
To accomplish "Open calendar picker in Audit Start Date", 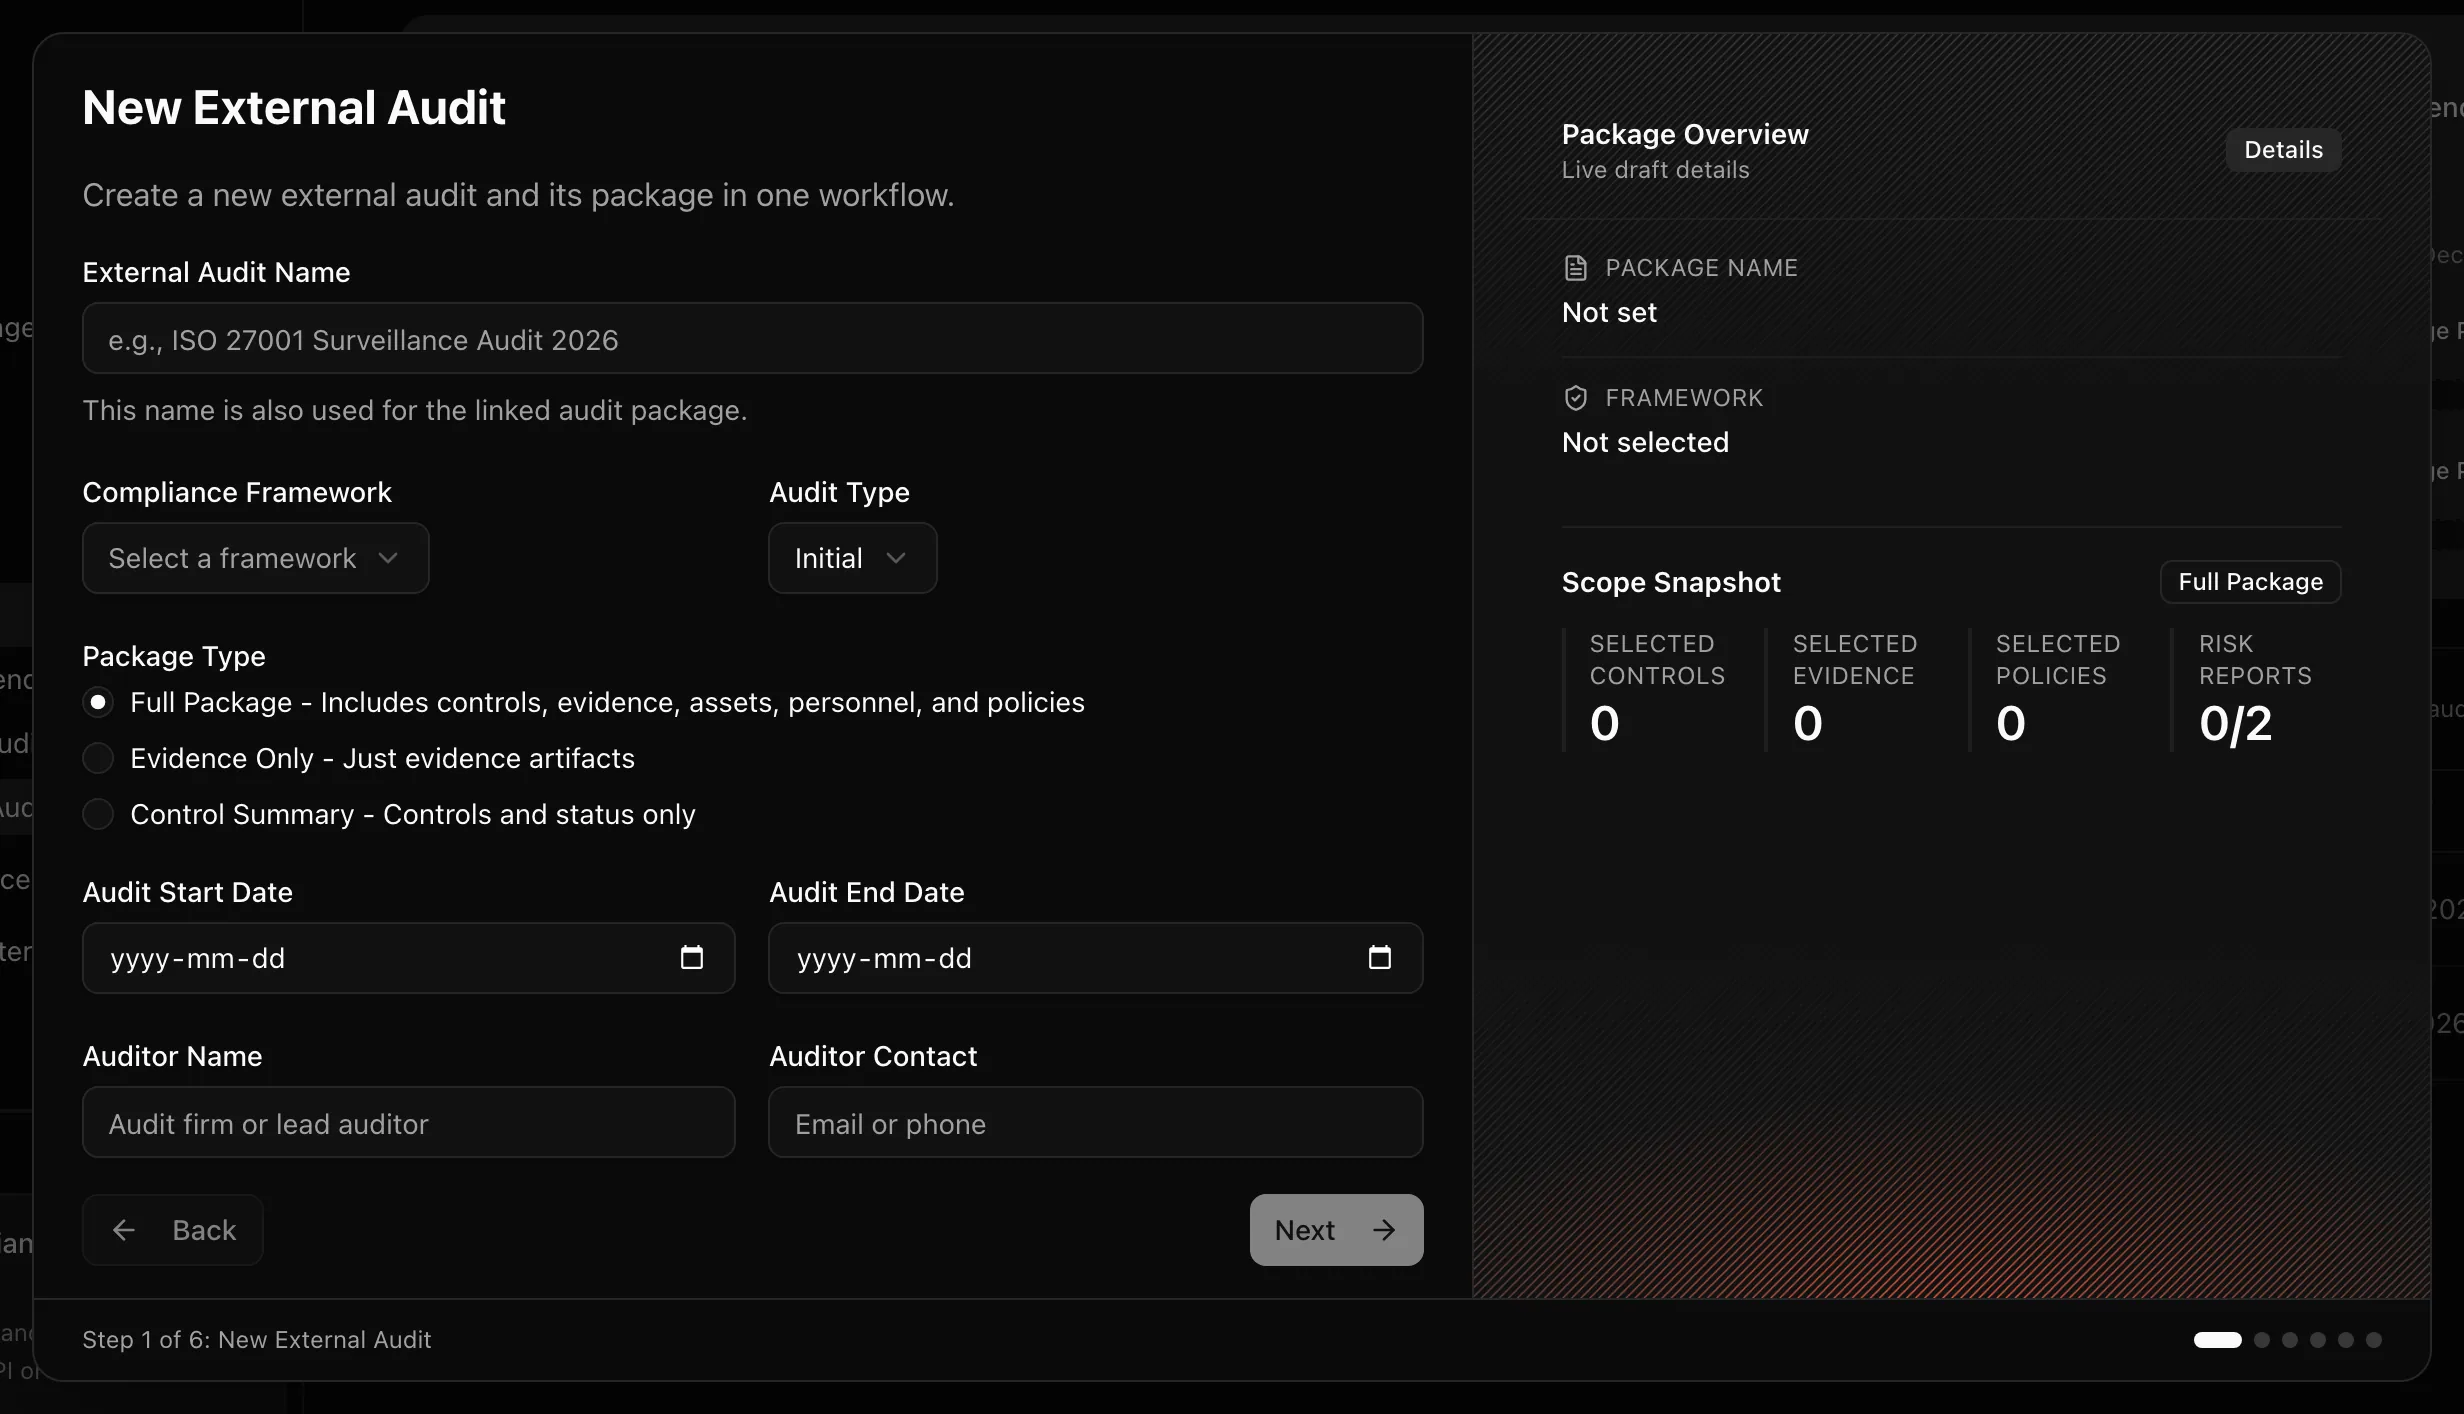I will pos(692,957).
